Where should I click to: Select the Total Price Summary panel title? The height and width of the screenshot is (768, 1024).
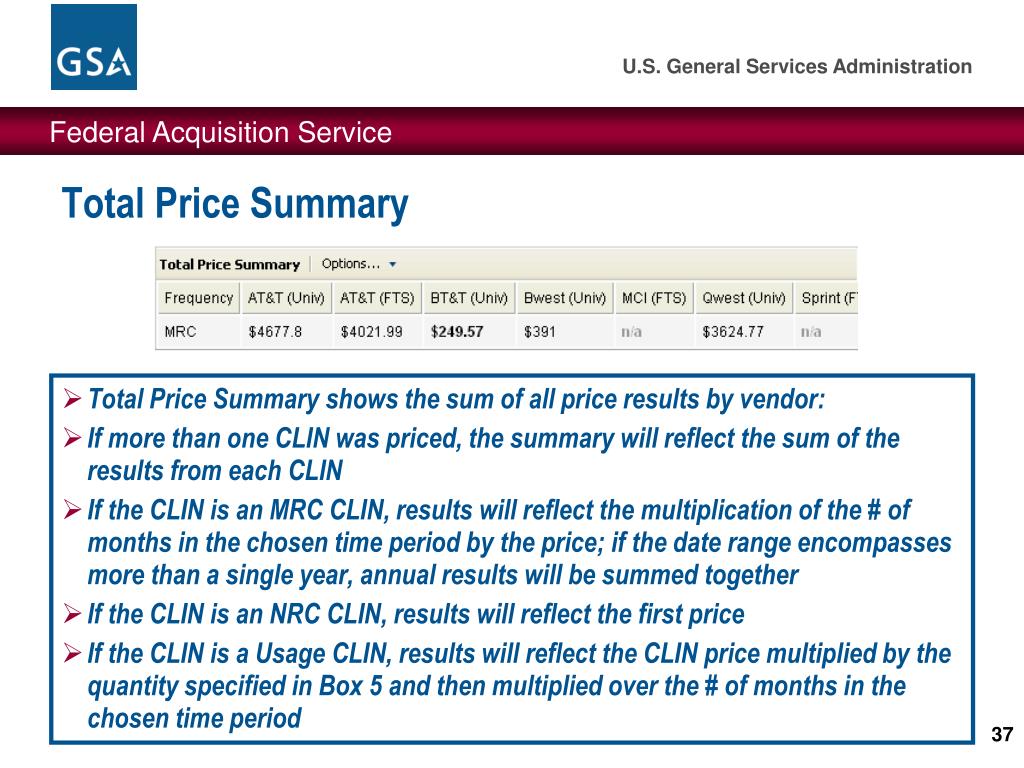[x=229, y=264]
